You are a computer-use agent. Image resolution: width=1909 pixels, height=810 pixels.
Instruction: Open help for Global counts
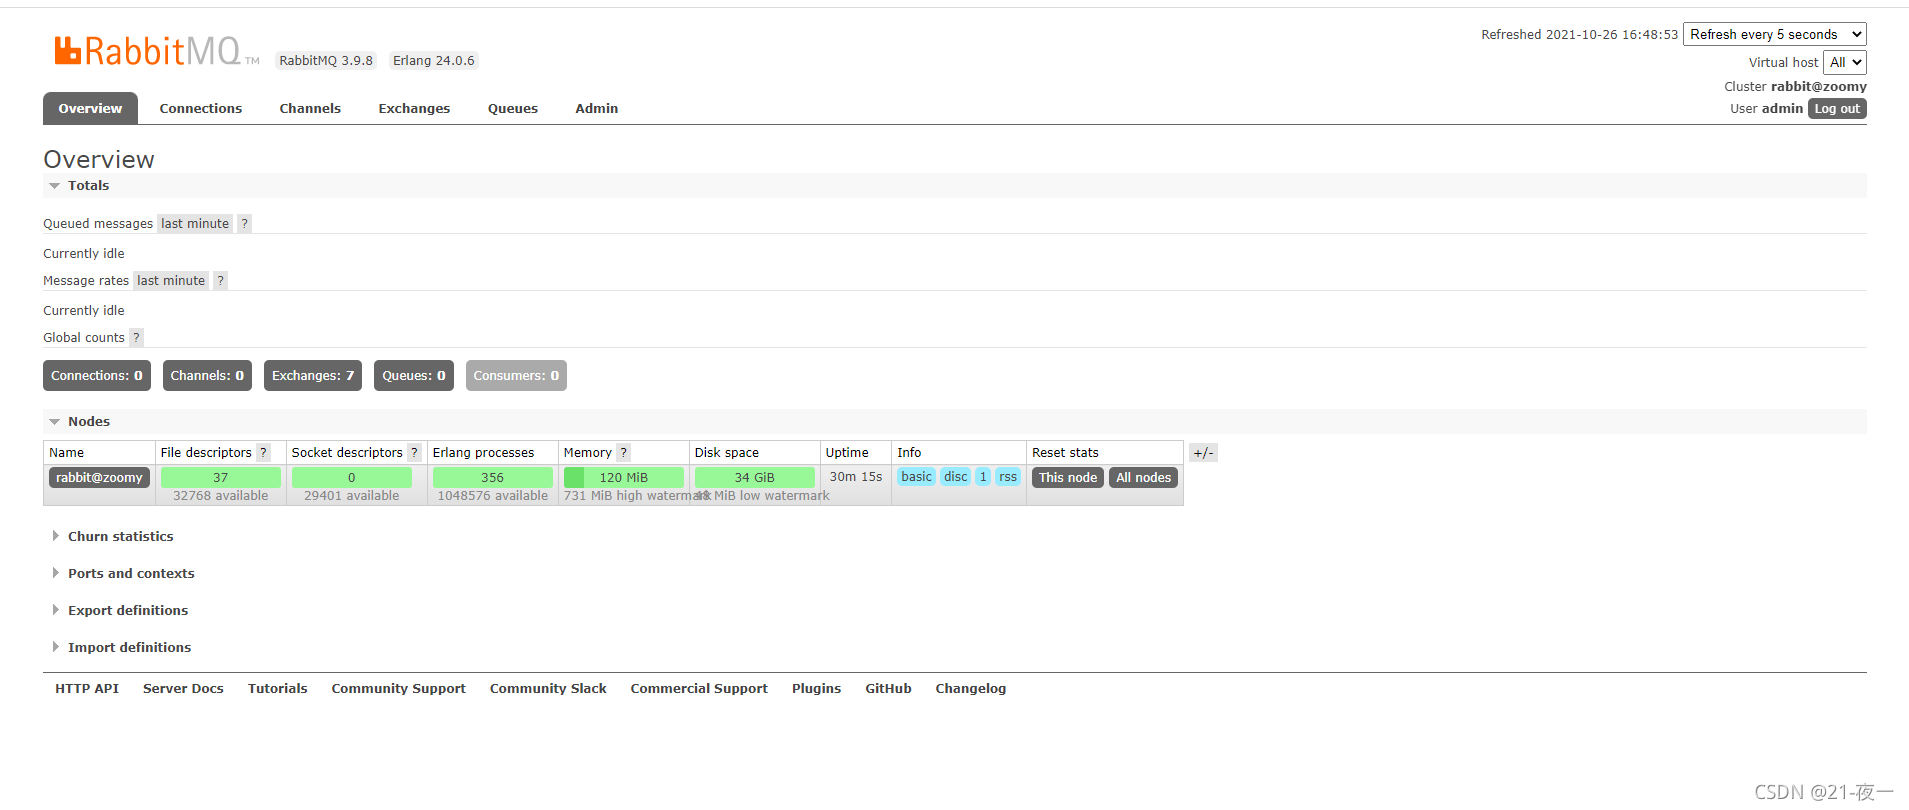coord(136,338)
